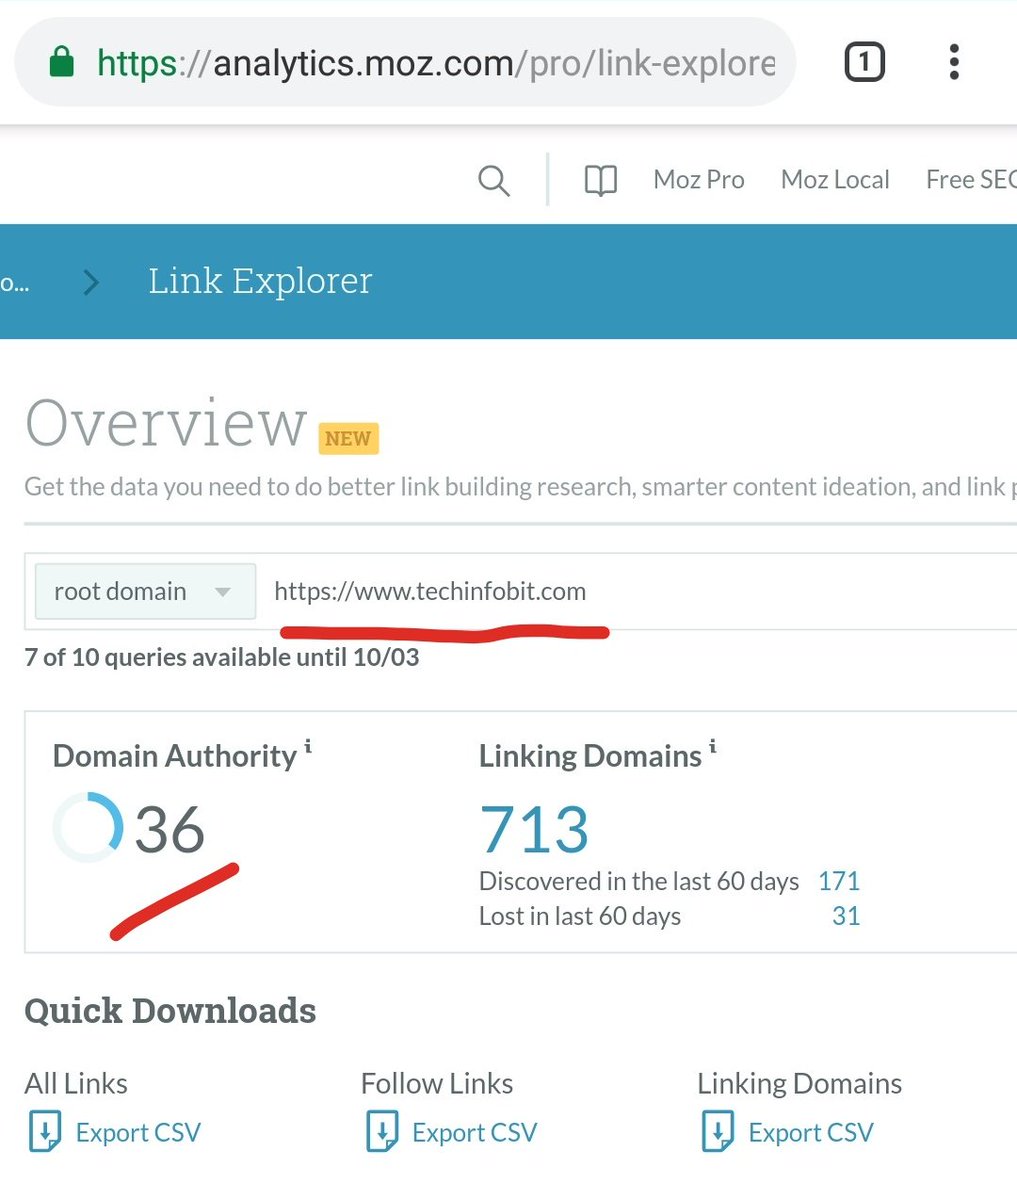
Task: Click the Linking Domains info tooltip icon
Action: pyautogui.click(x=713, y=747)
